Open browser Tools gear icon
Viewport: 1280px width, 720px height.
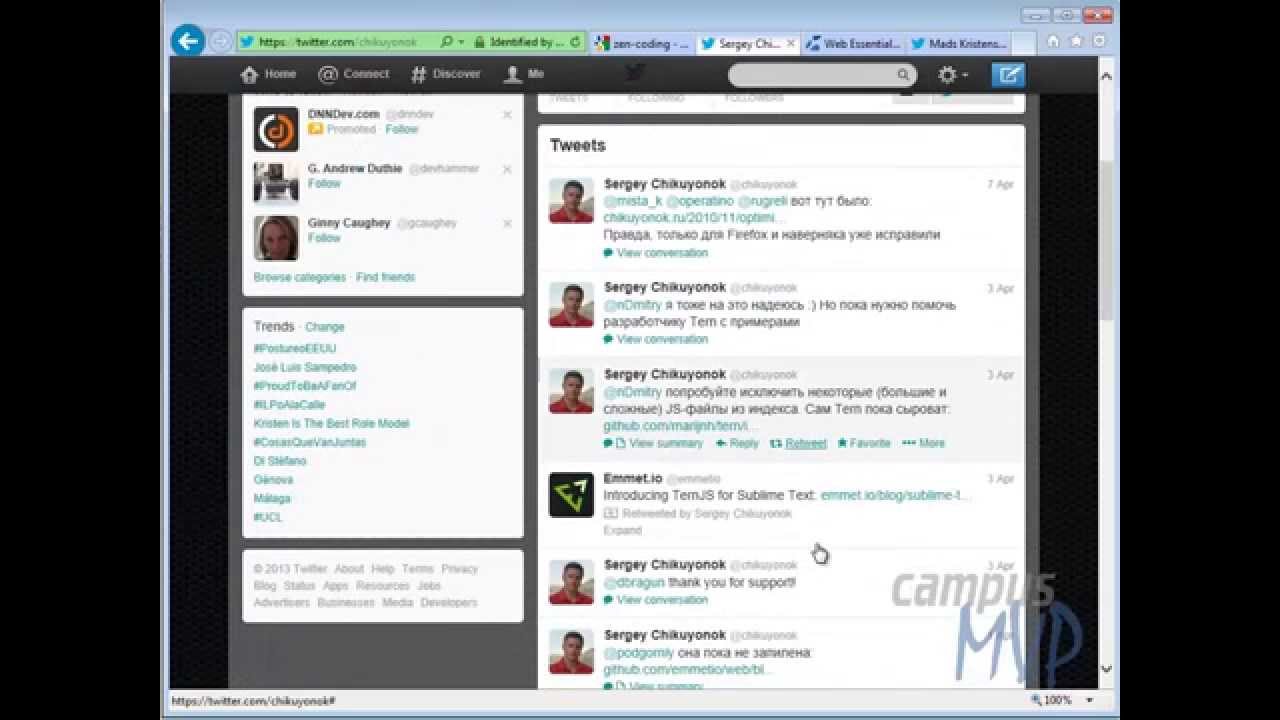click(x=1098, y=42)
